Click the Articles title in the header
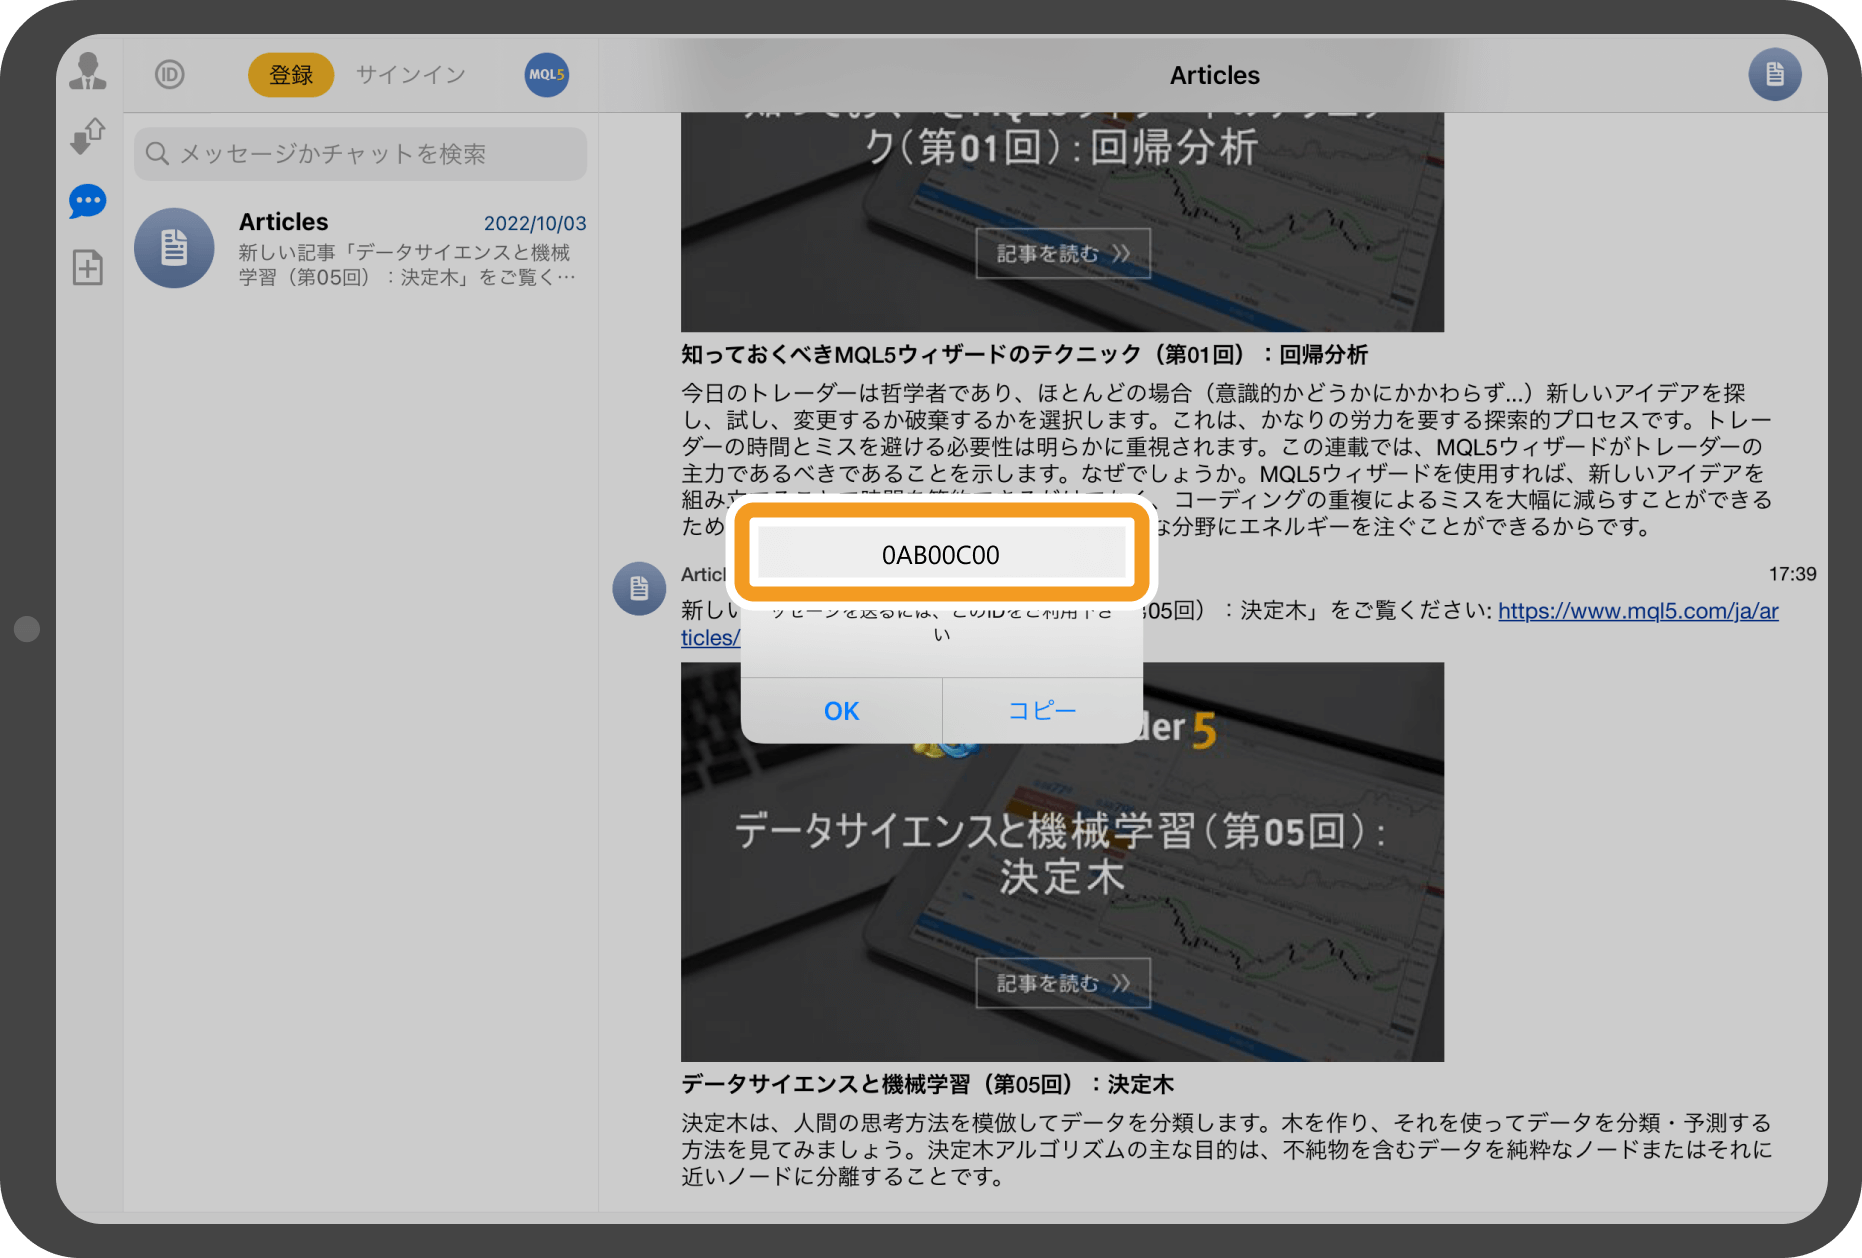The image size is (1862, 1258). 1215,75
